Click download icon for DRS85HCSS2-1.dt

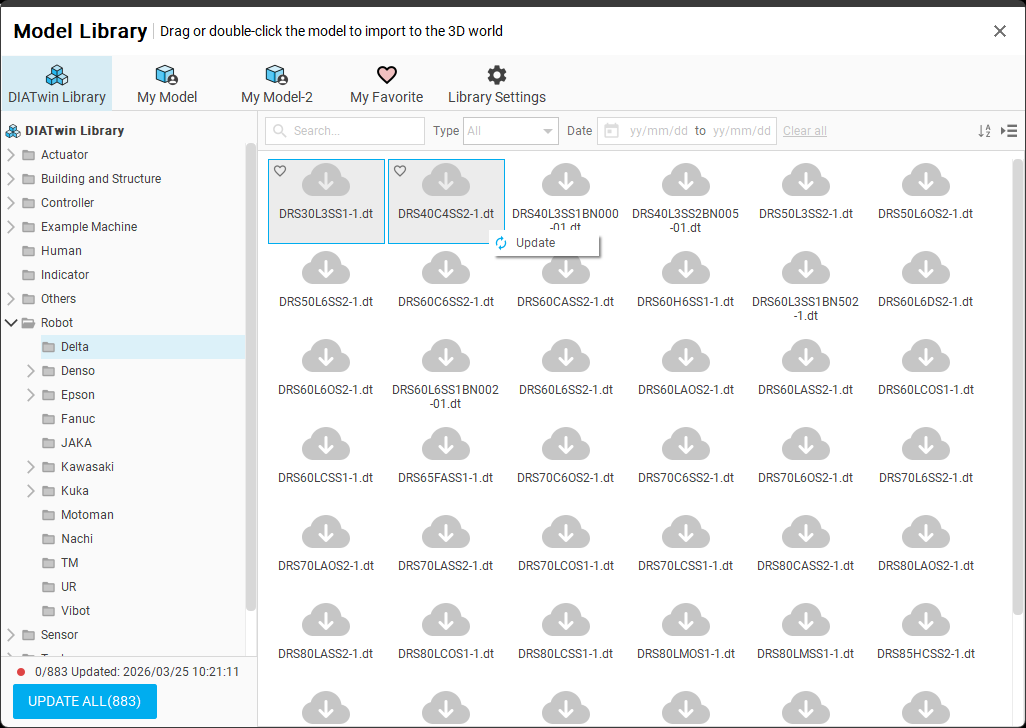926,619
